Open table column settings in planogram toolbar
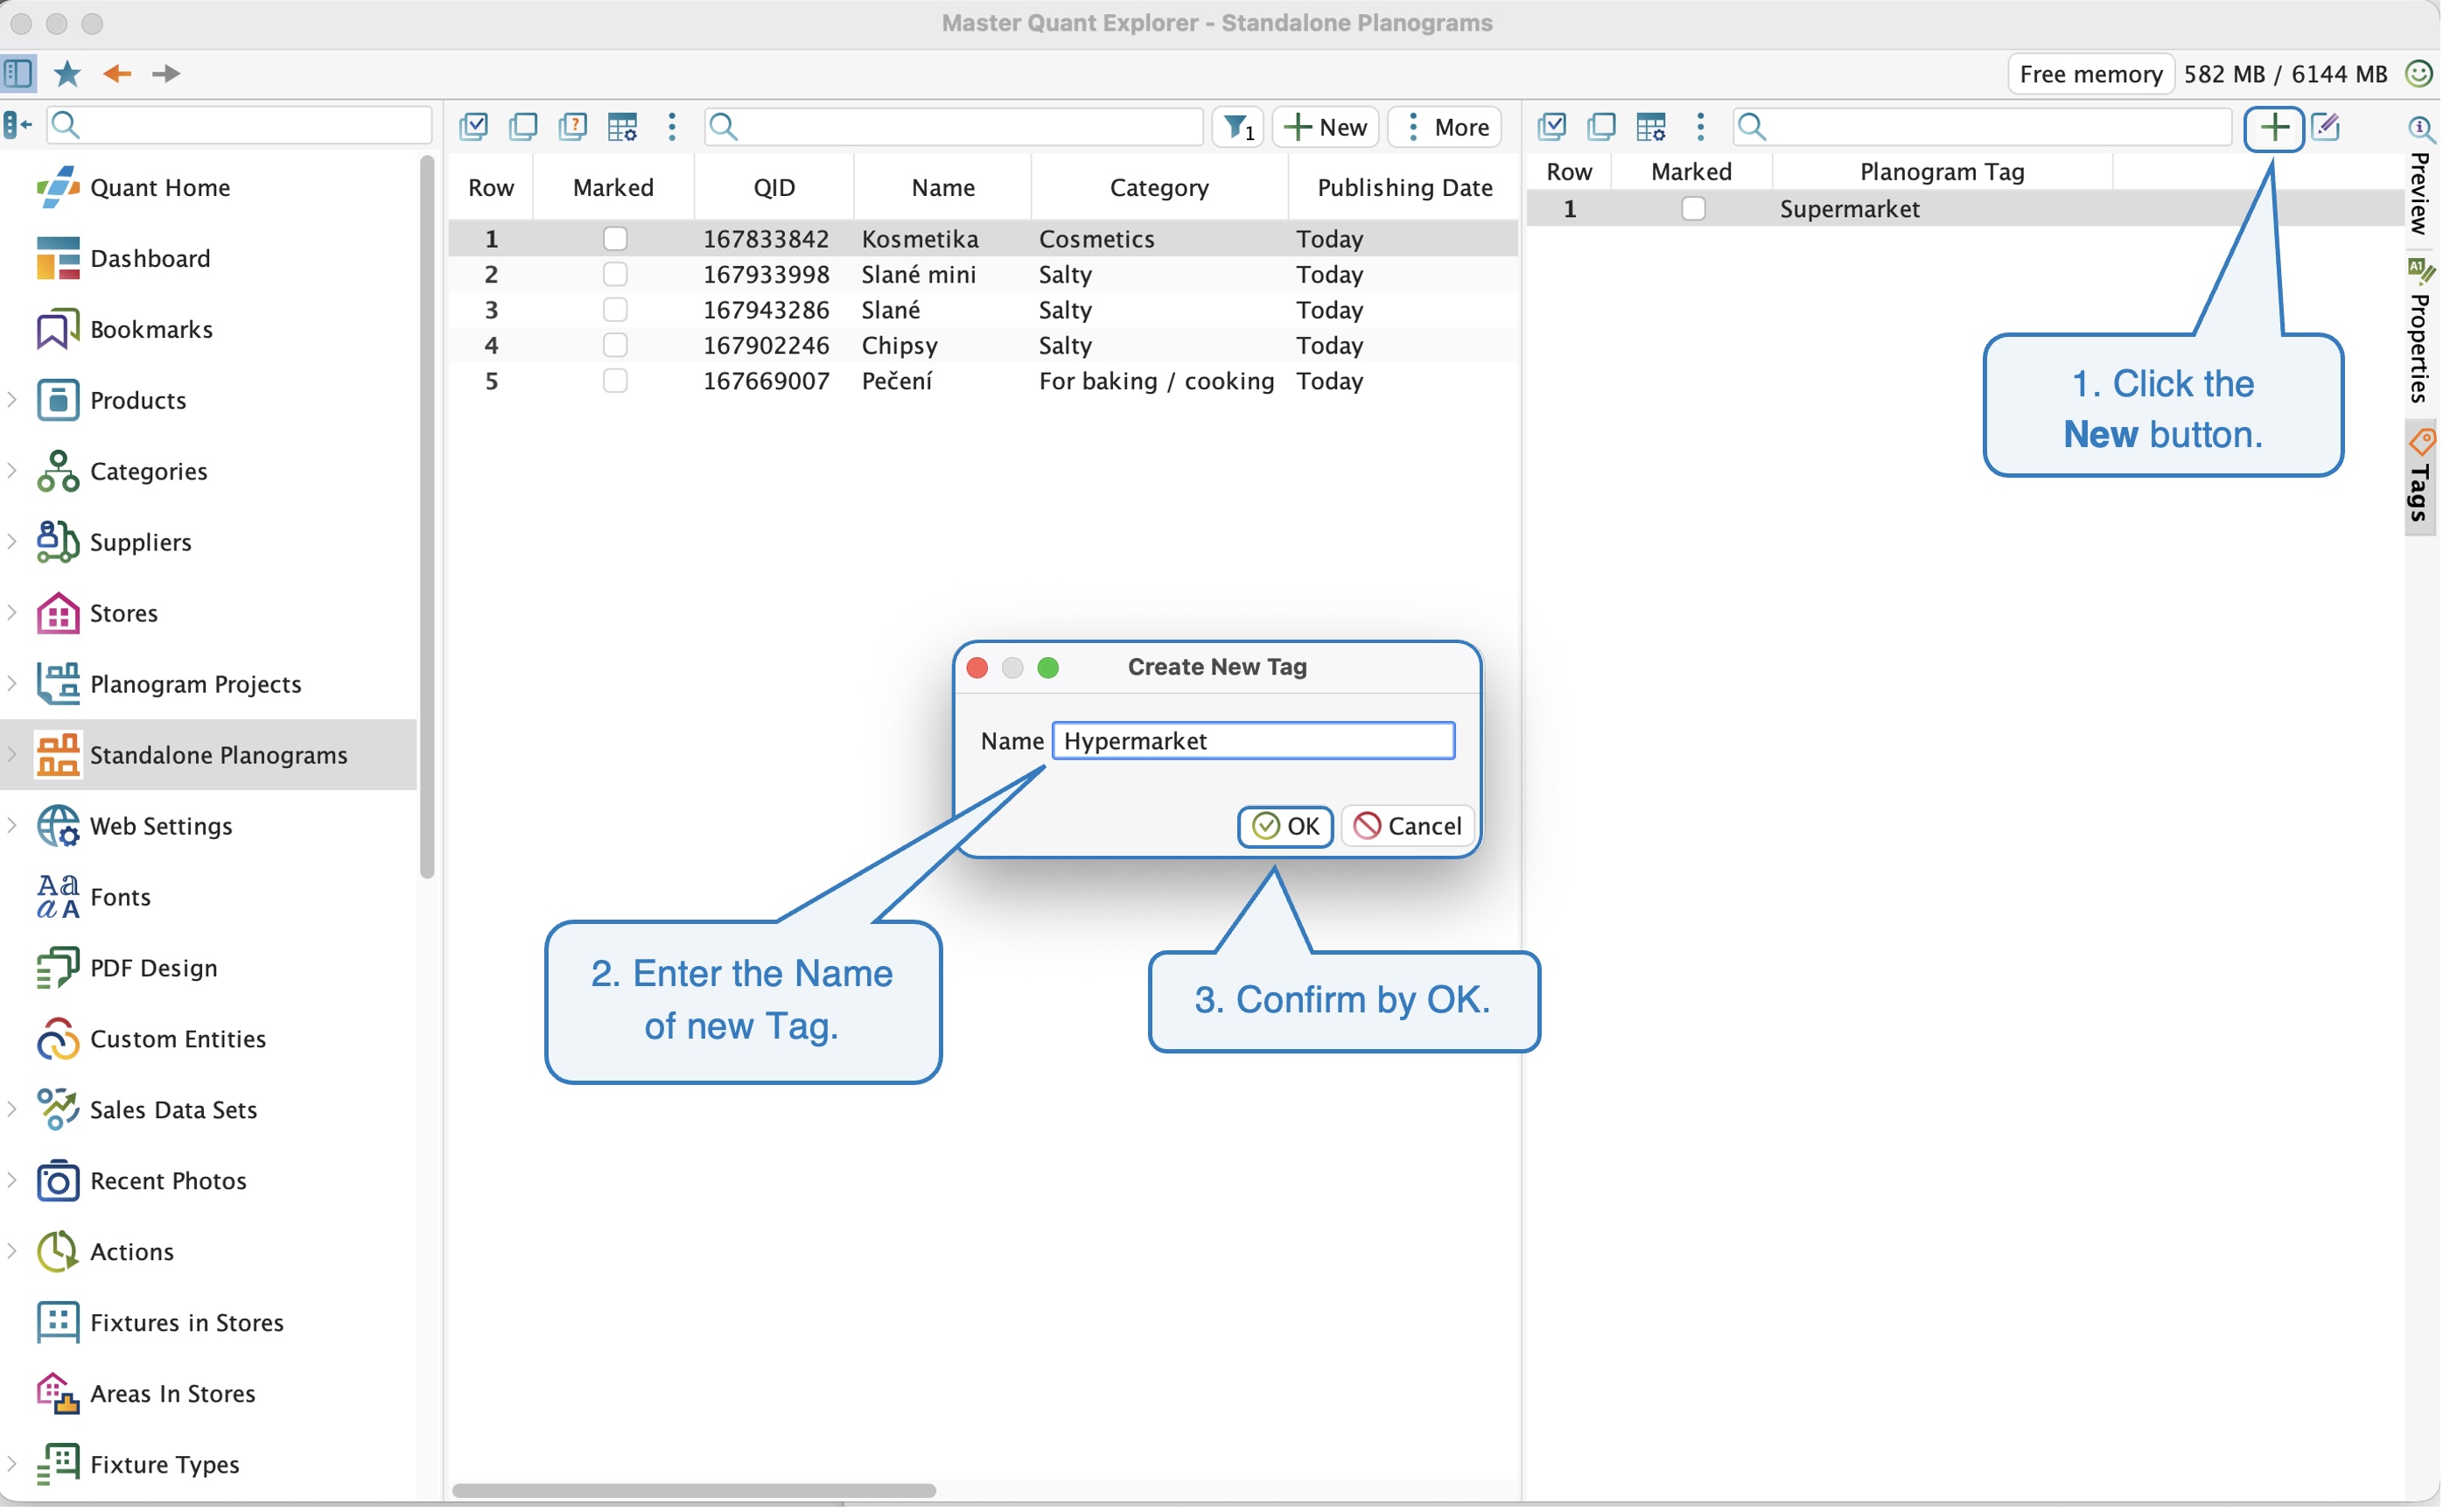Screen dimensions: 2443x1512 (x=623, y=126)
